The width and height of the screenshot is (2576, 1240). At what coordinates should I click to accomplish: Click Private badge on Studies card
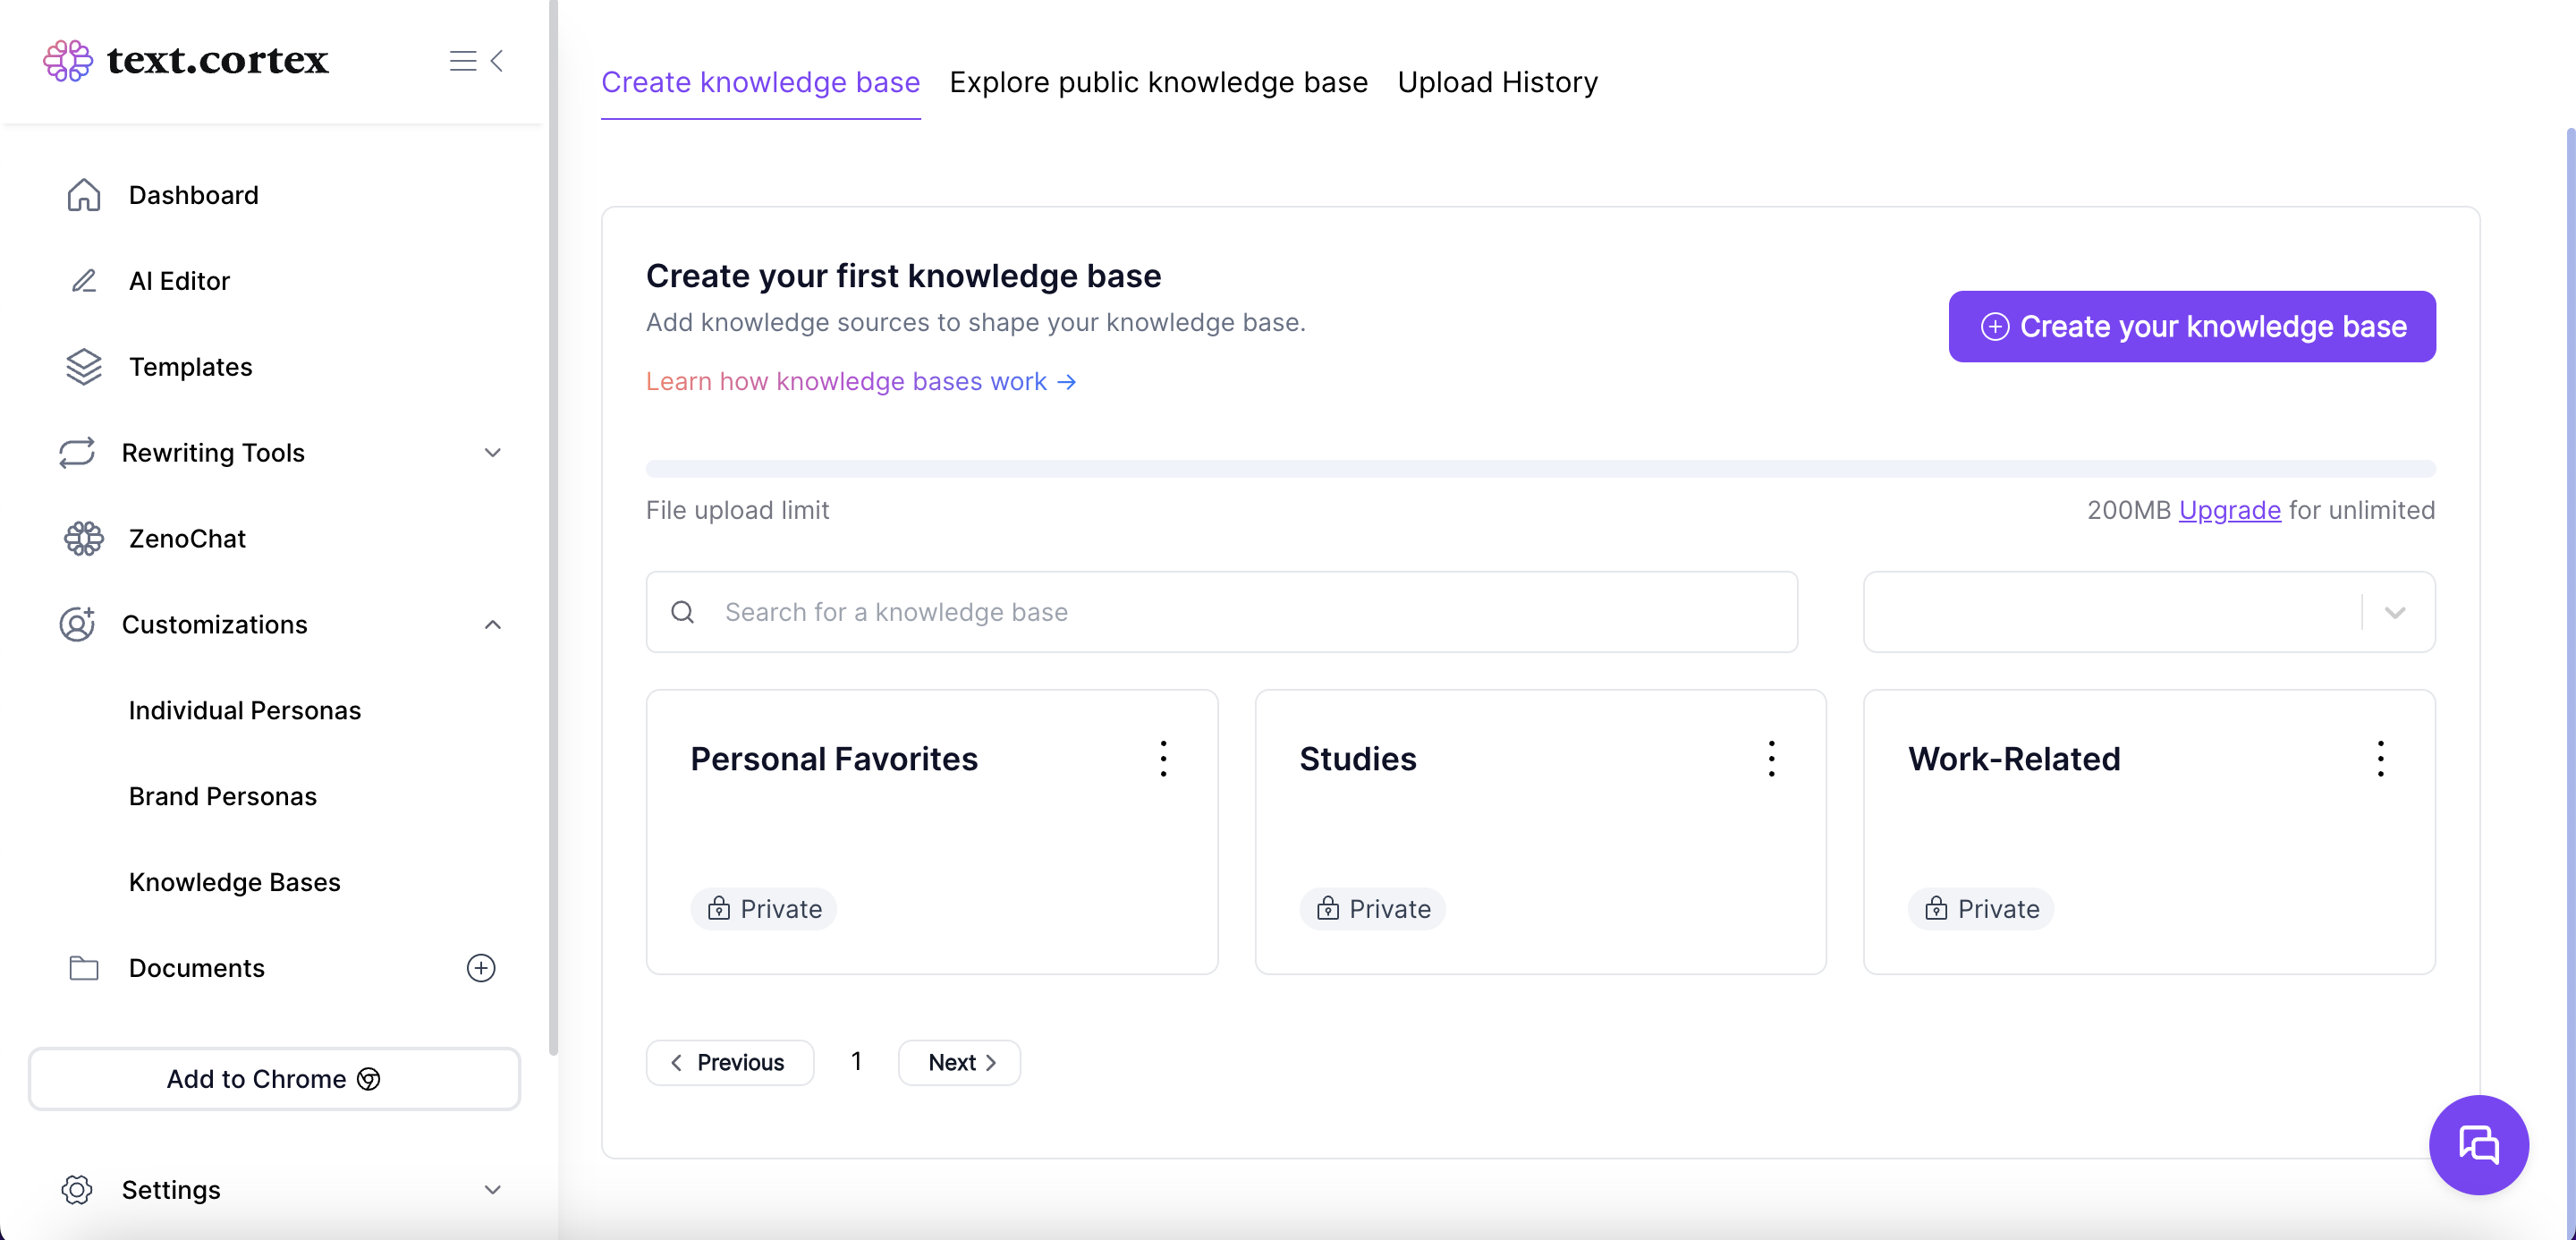pyautogui.click(x=1372, y=909)
